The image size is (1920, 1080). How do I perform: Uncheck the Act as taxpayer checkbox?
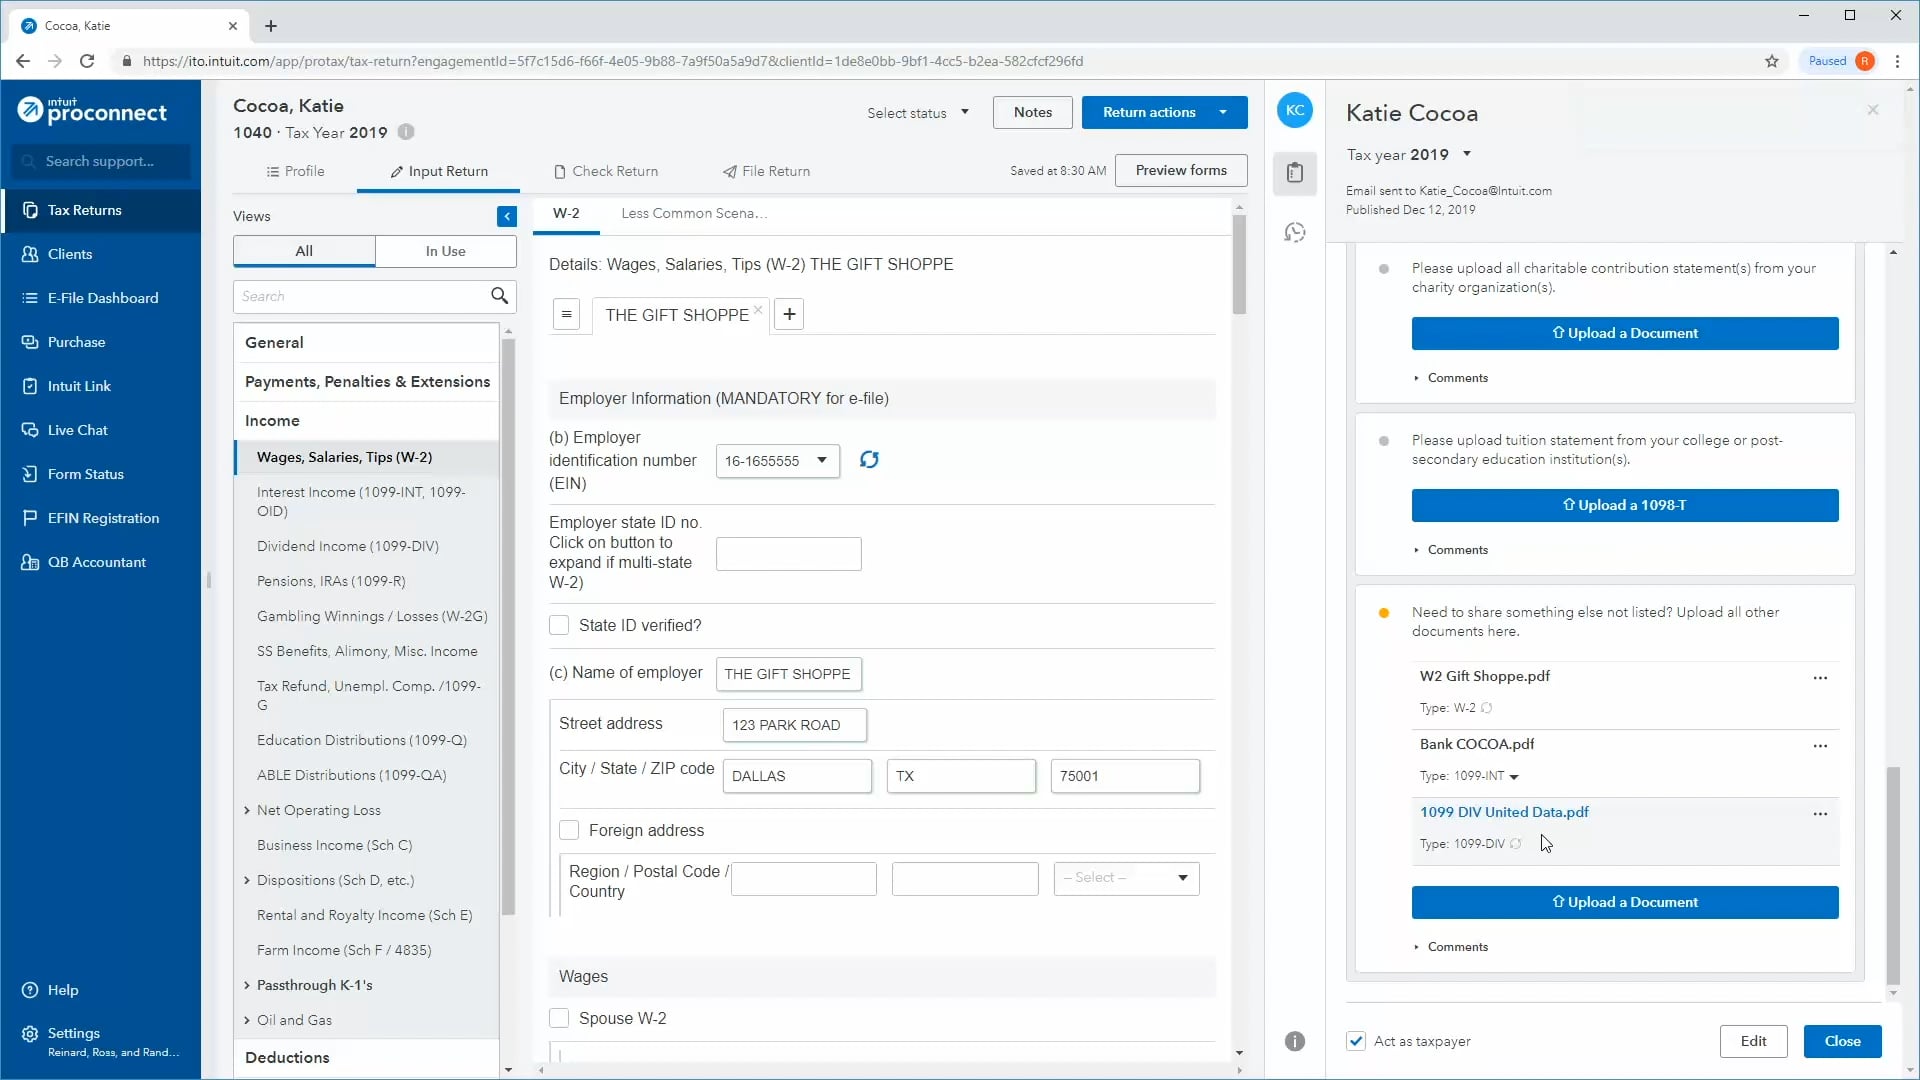[1355, 1041]
